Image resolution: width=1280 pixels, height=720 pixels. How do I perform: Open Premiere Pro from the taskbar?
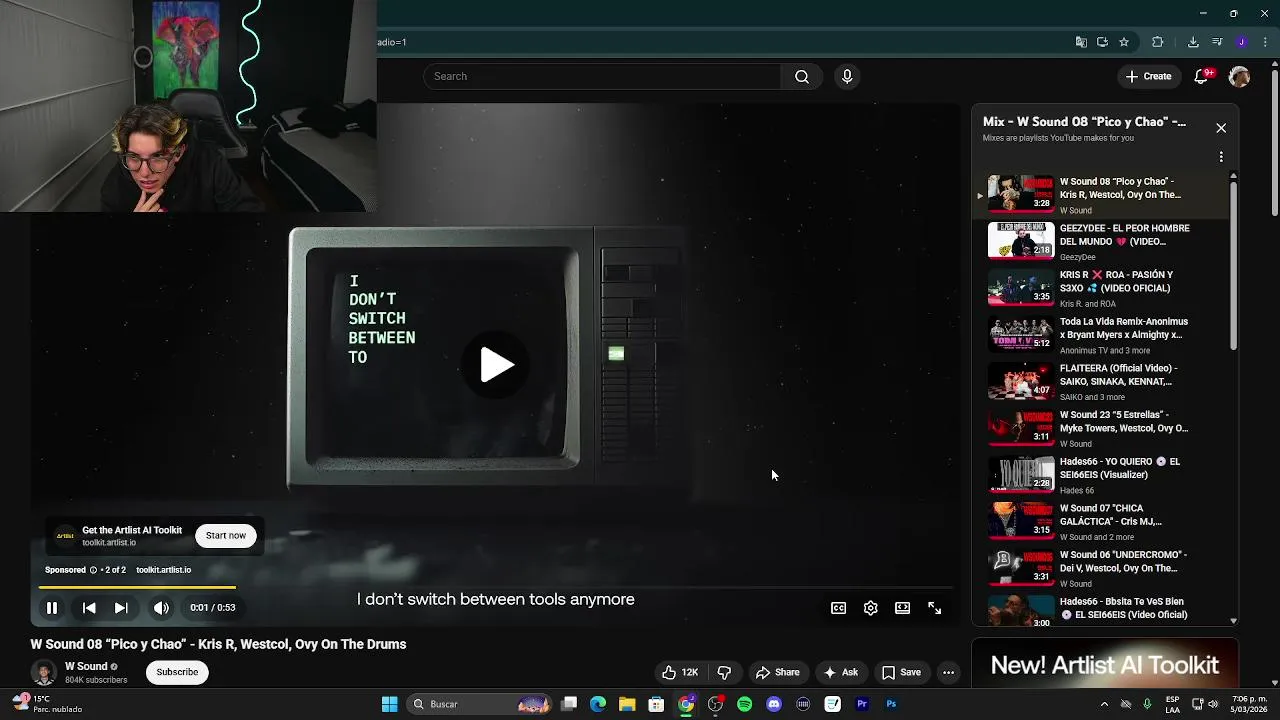[862, 704]
